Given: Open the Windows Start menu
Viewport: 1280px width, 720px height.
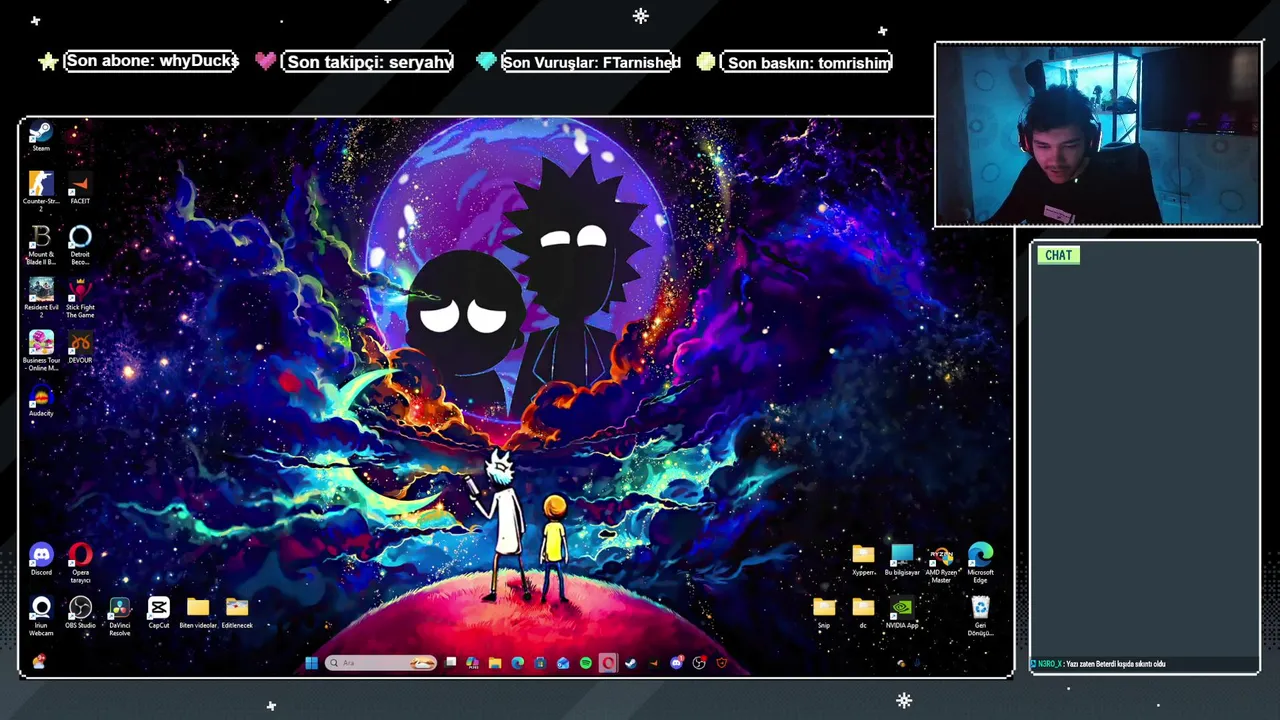Looking at the screenshot, I should (311, 663).
